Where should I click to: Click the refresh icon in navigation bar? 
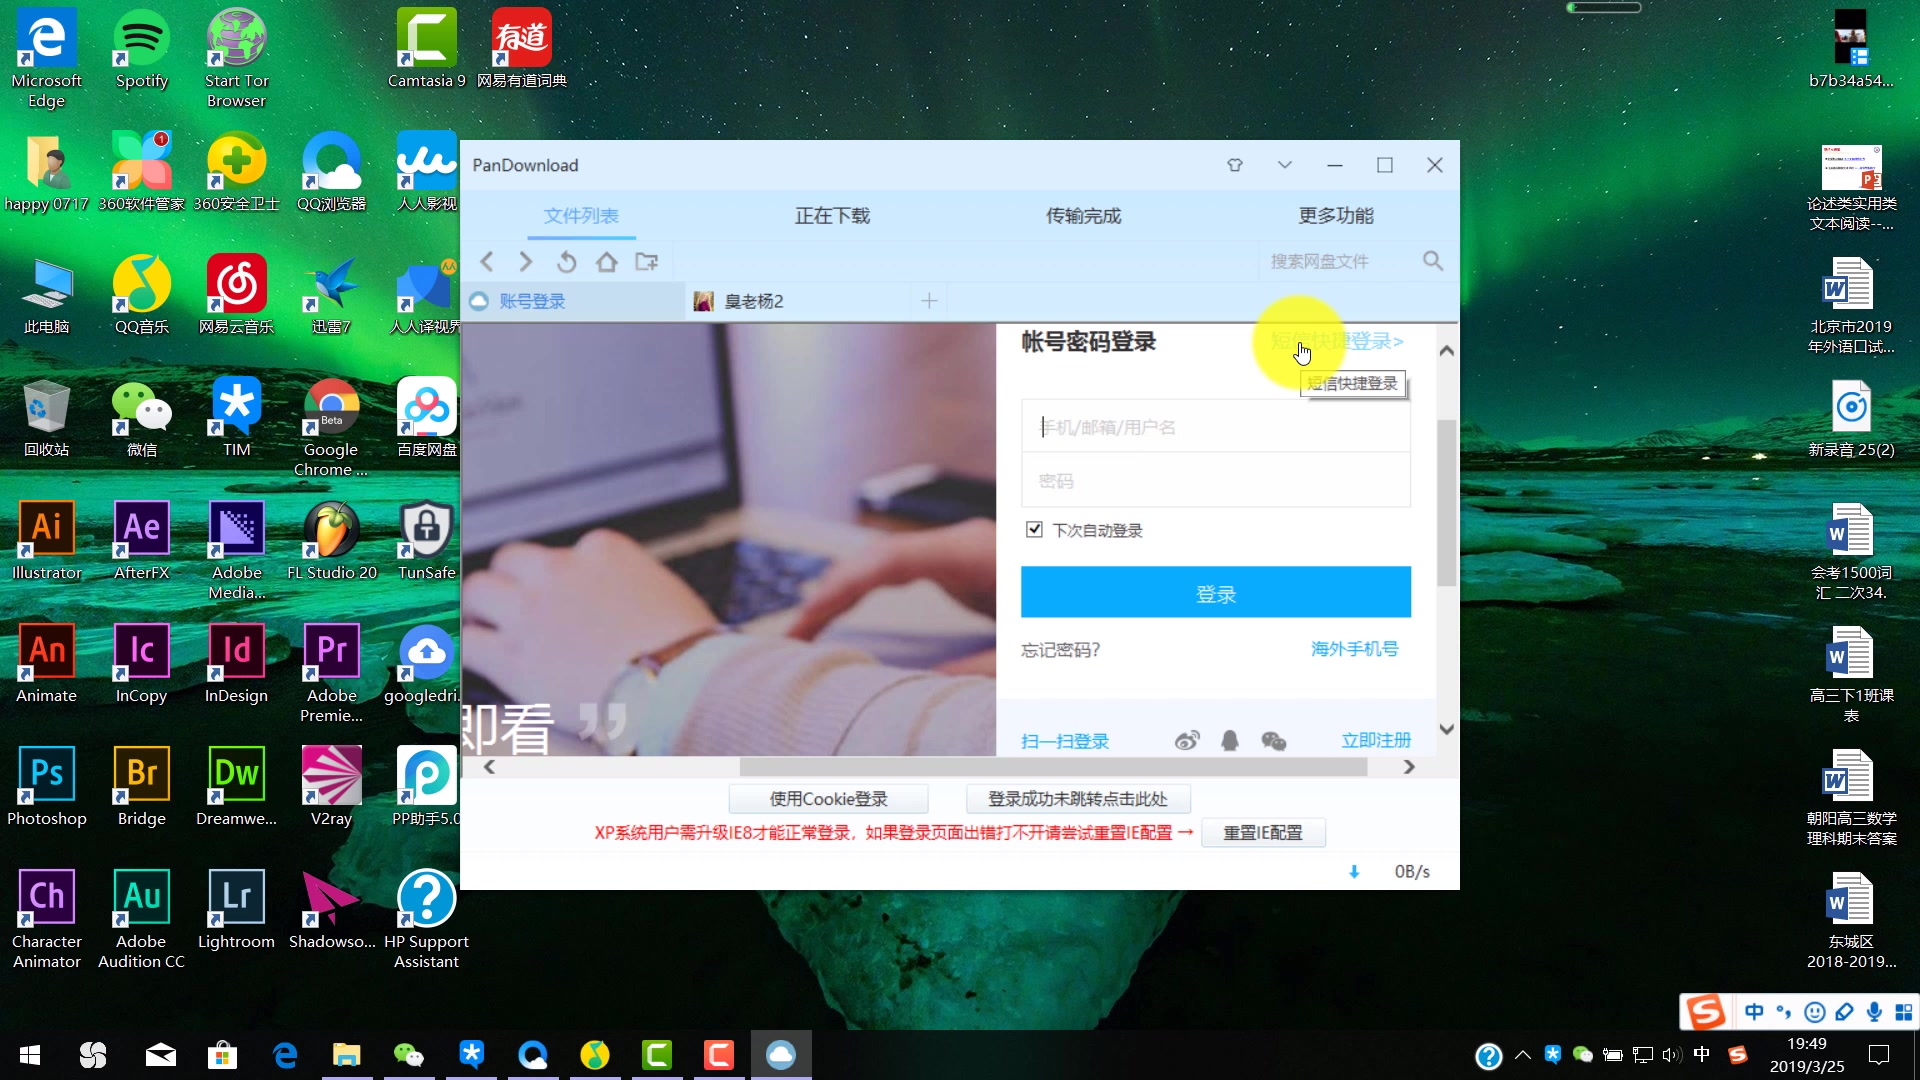(567, 261)
